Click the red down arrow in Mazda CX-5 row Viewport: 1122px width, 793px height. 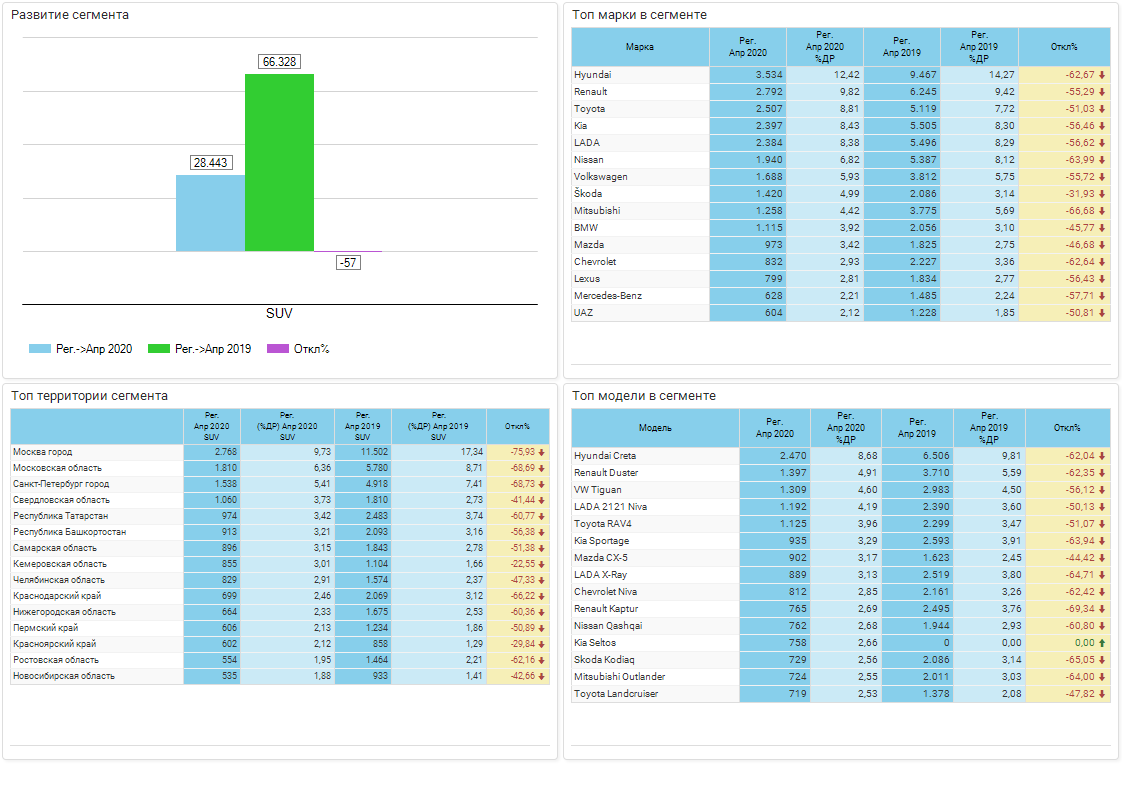[x=1102, y=558]
